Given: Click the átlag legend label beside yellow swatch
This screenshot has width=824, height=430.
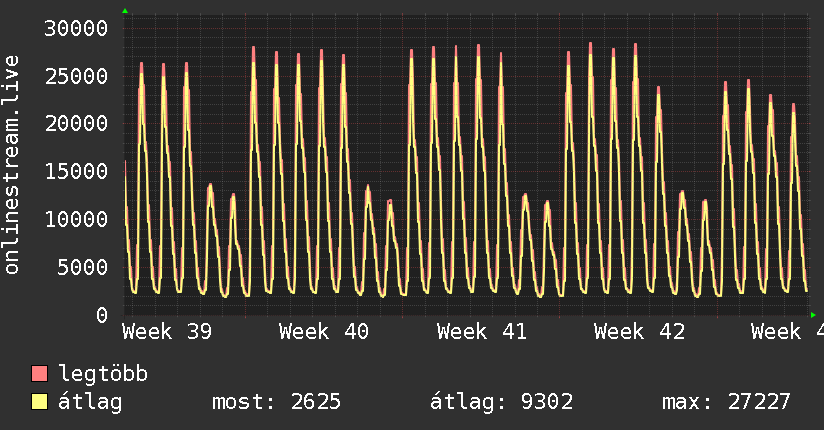Looking at the screenshot, I should click(90, 402).
